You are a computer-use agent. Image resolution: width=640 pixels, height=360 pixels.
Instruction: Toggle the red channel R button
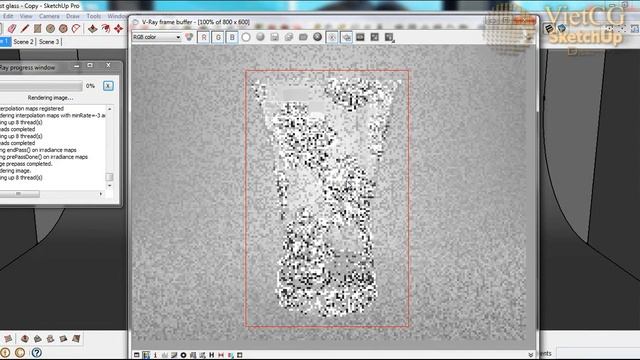204,37
